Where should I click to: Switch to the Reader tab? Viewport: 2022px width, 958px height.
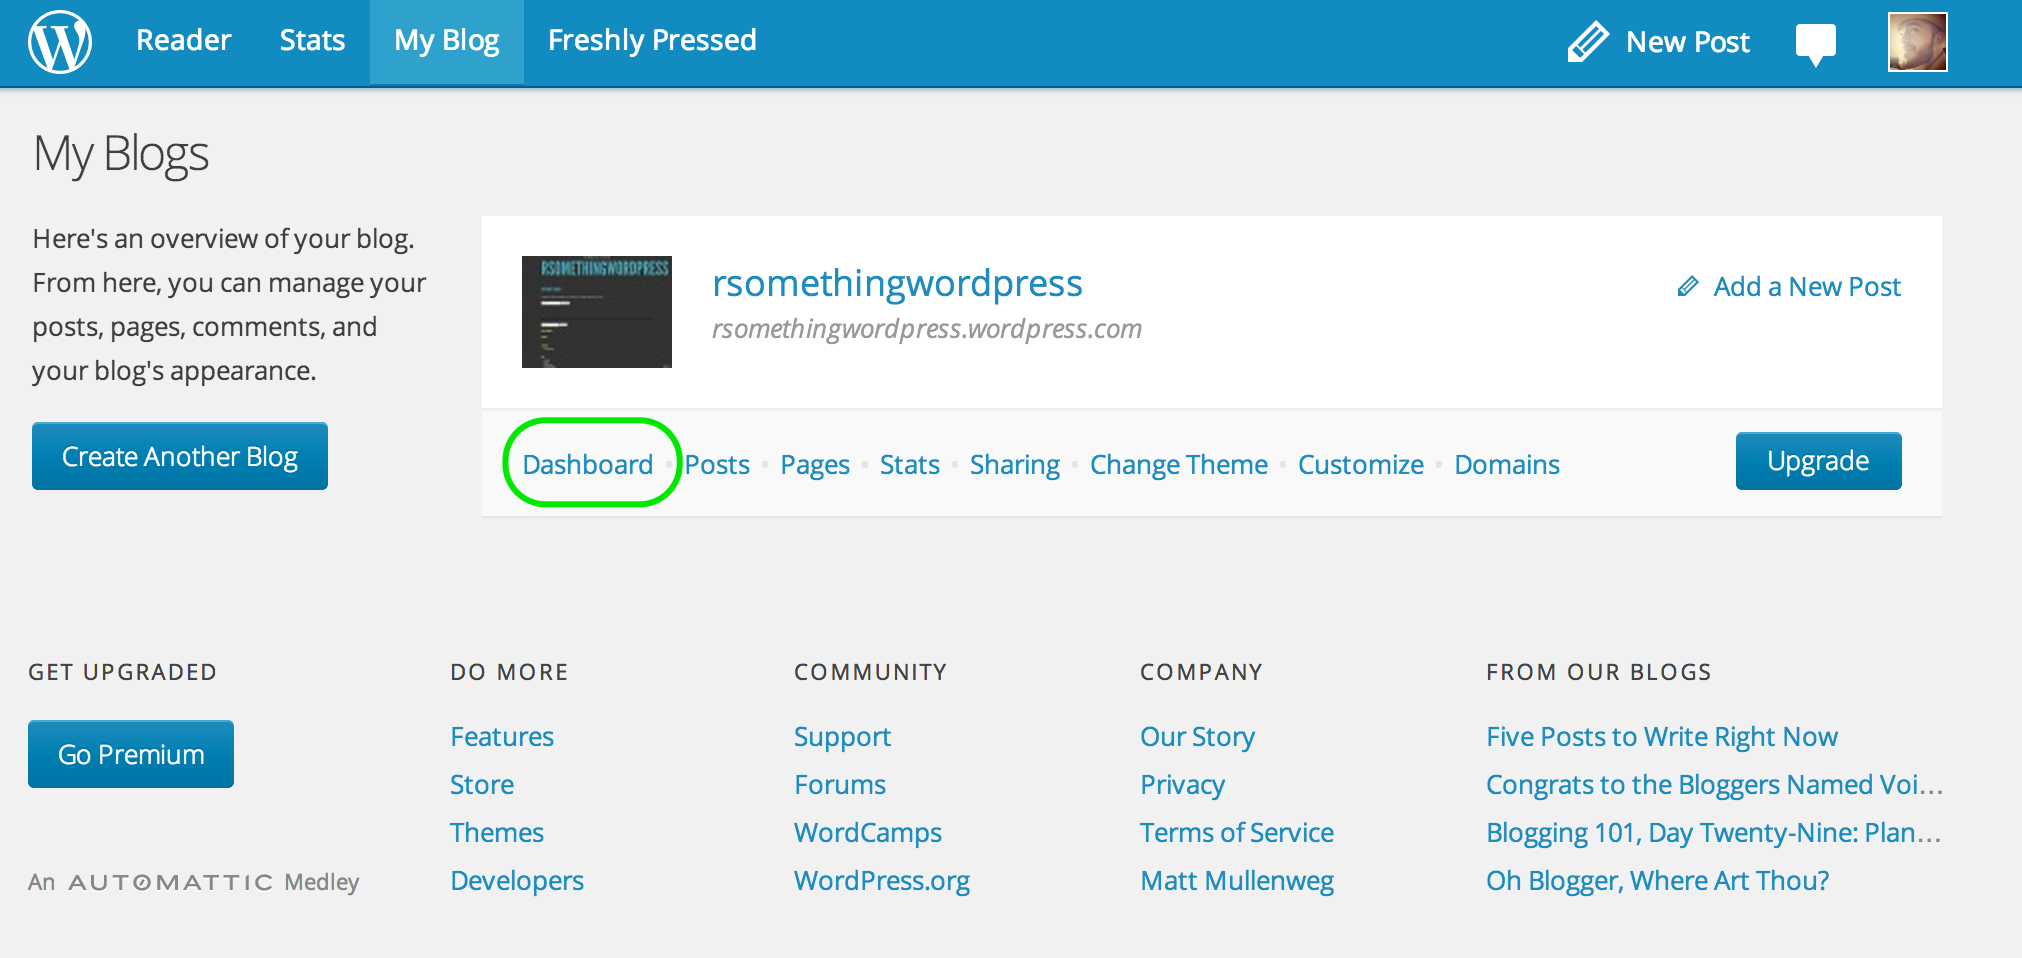[183, 40]
